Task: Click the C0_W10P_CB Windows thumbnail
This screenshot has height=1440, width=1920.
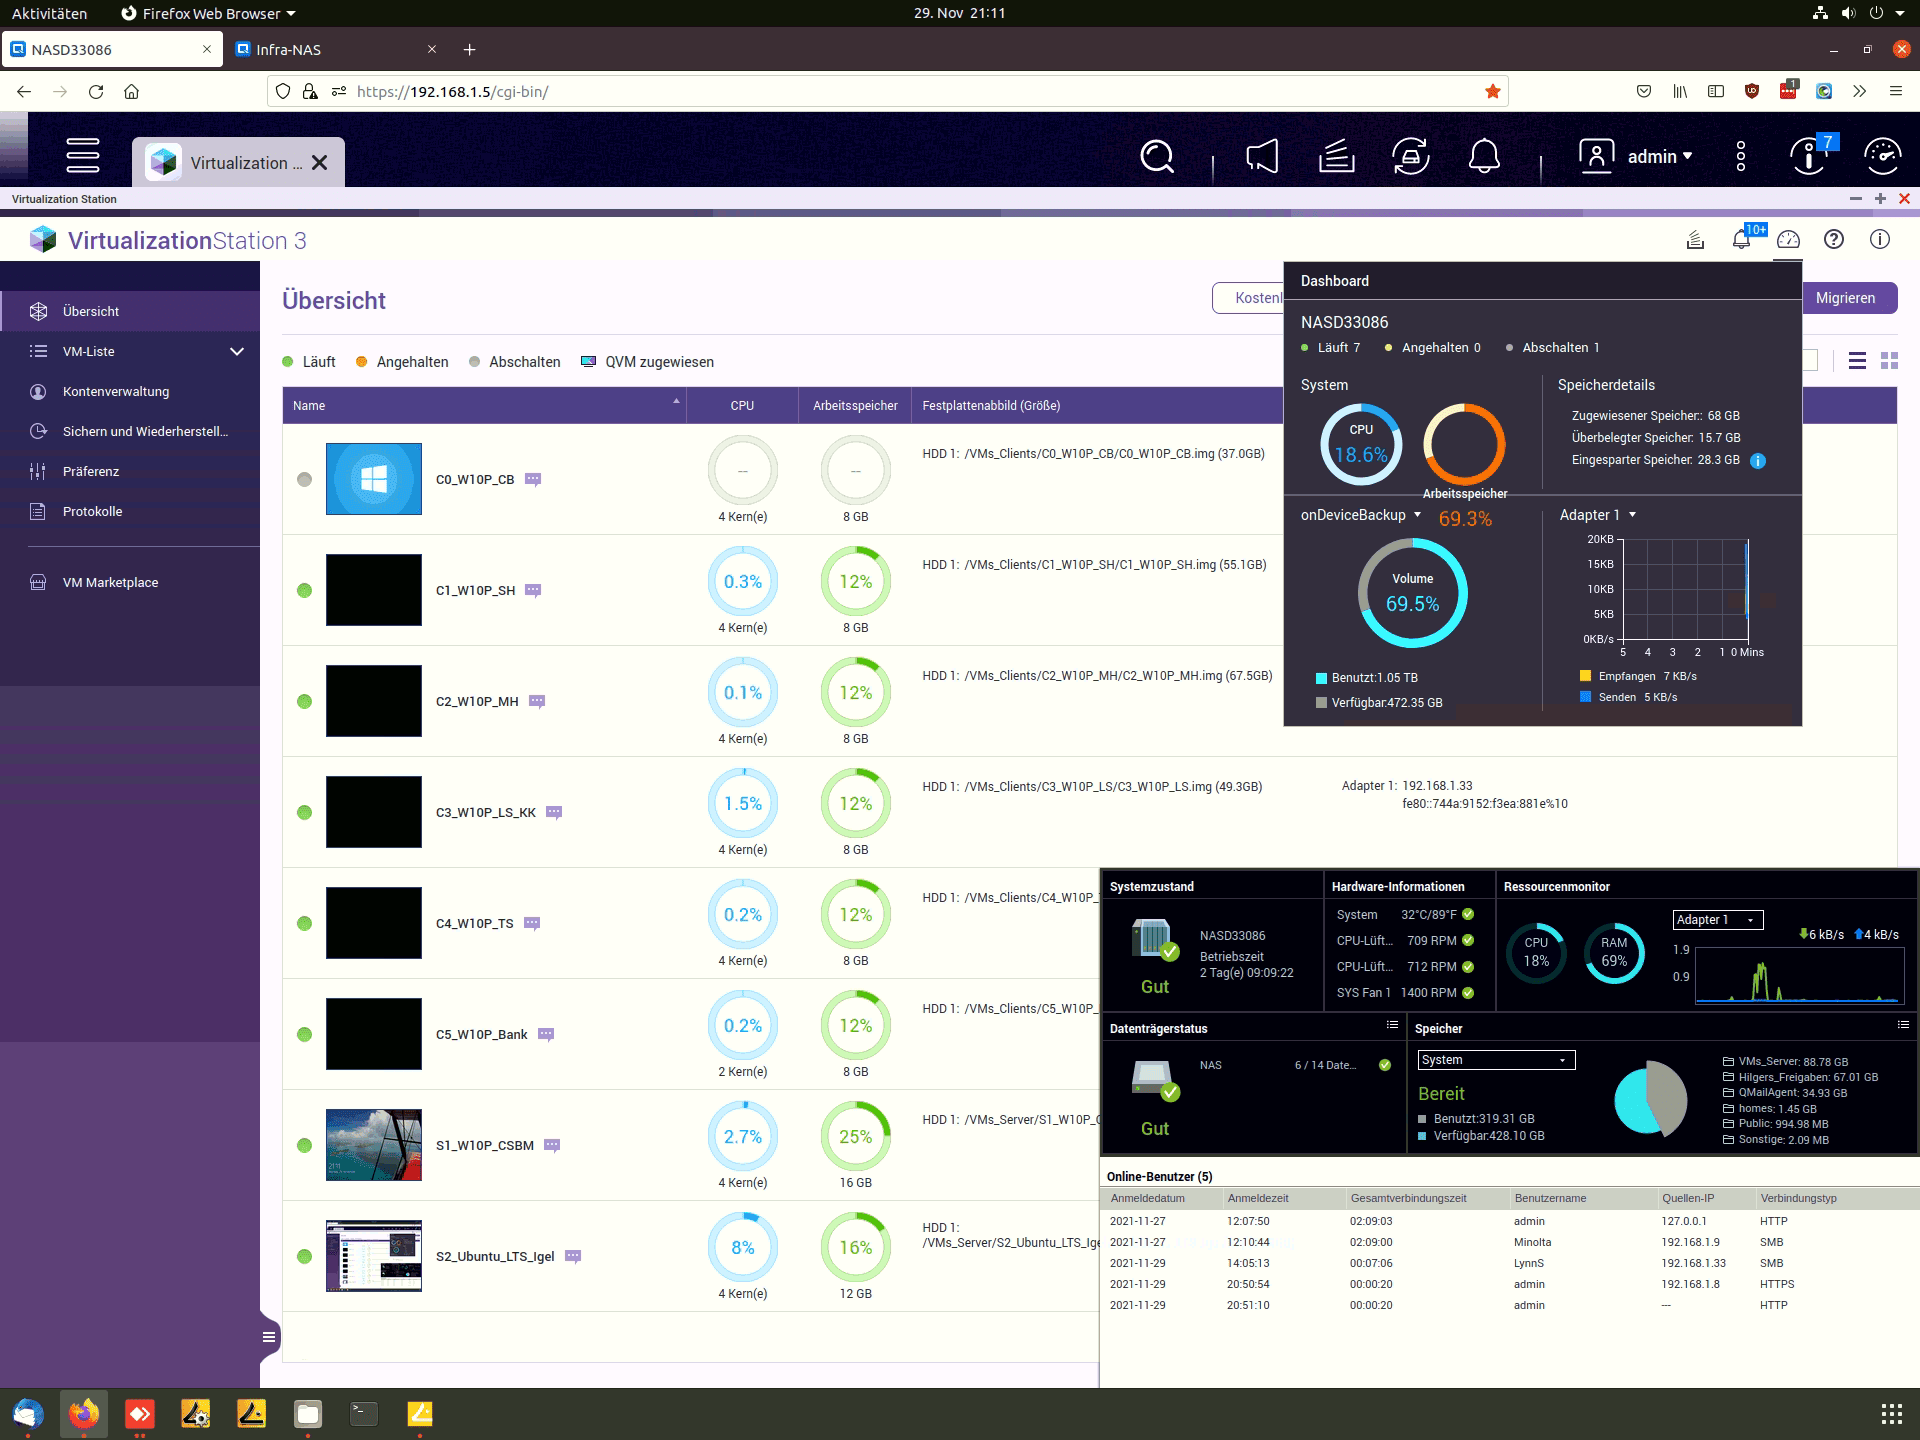Action: (x=373, y=479)
